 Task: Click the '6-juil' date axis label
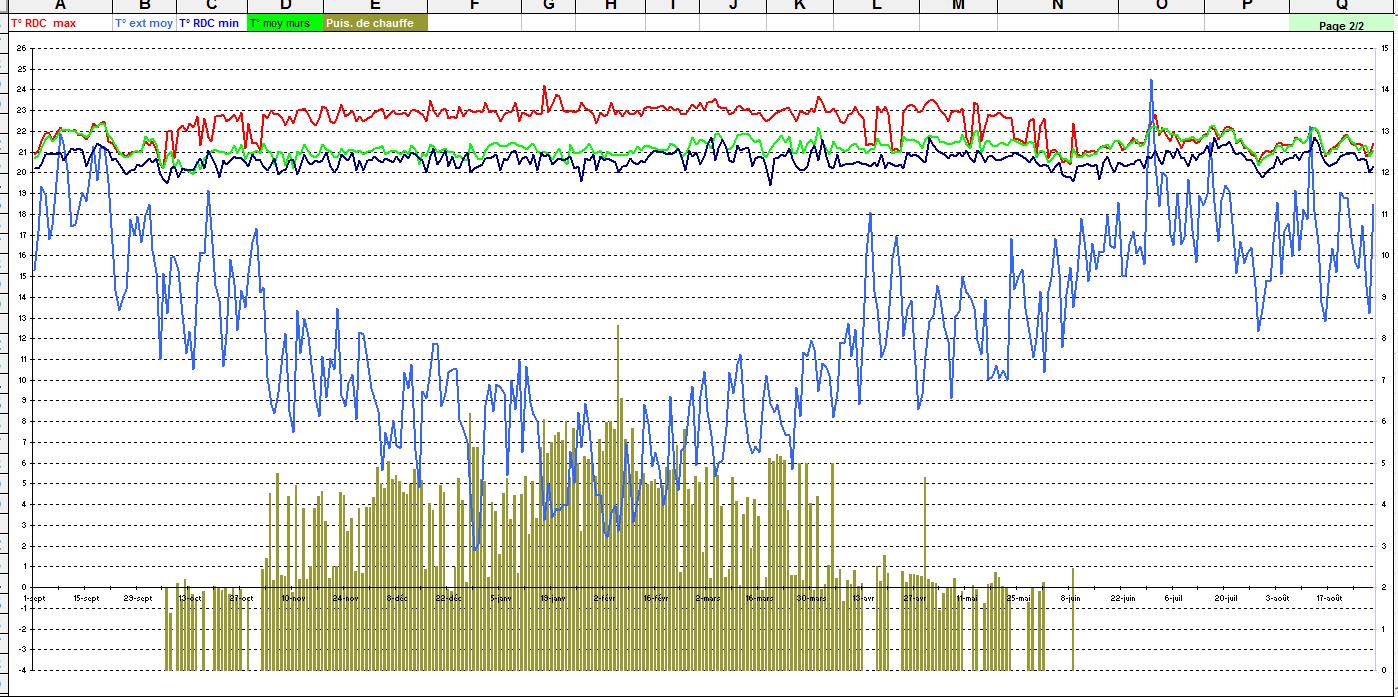pyautogui.click(x=1174, y=598)
